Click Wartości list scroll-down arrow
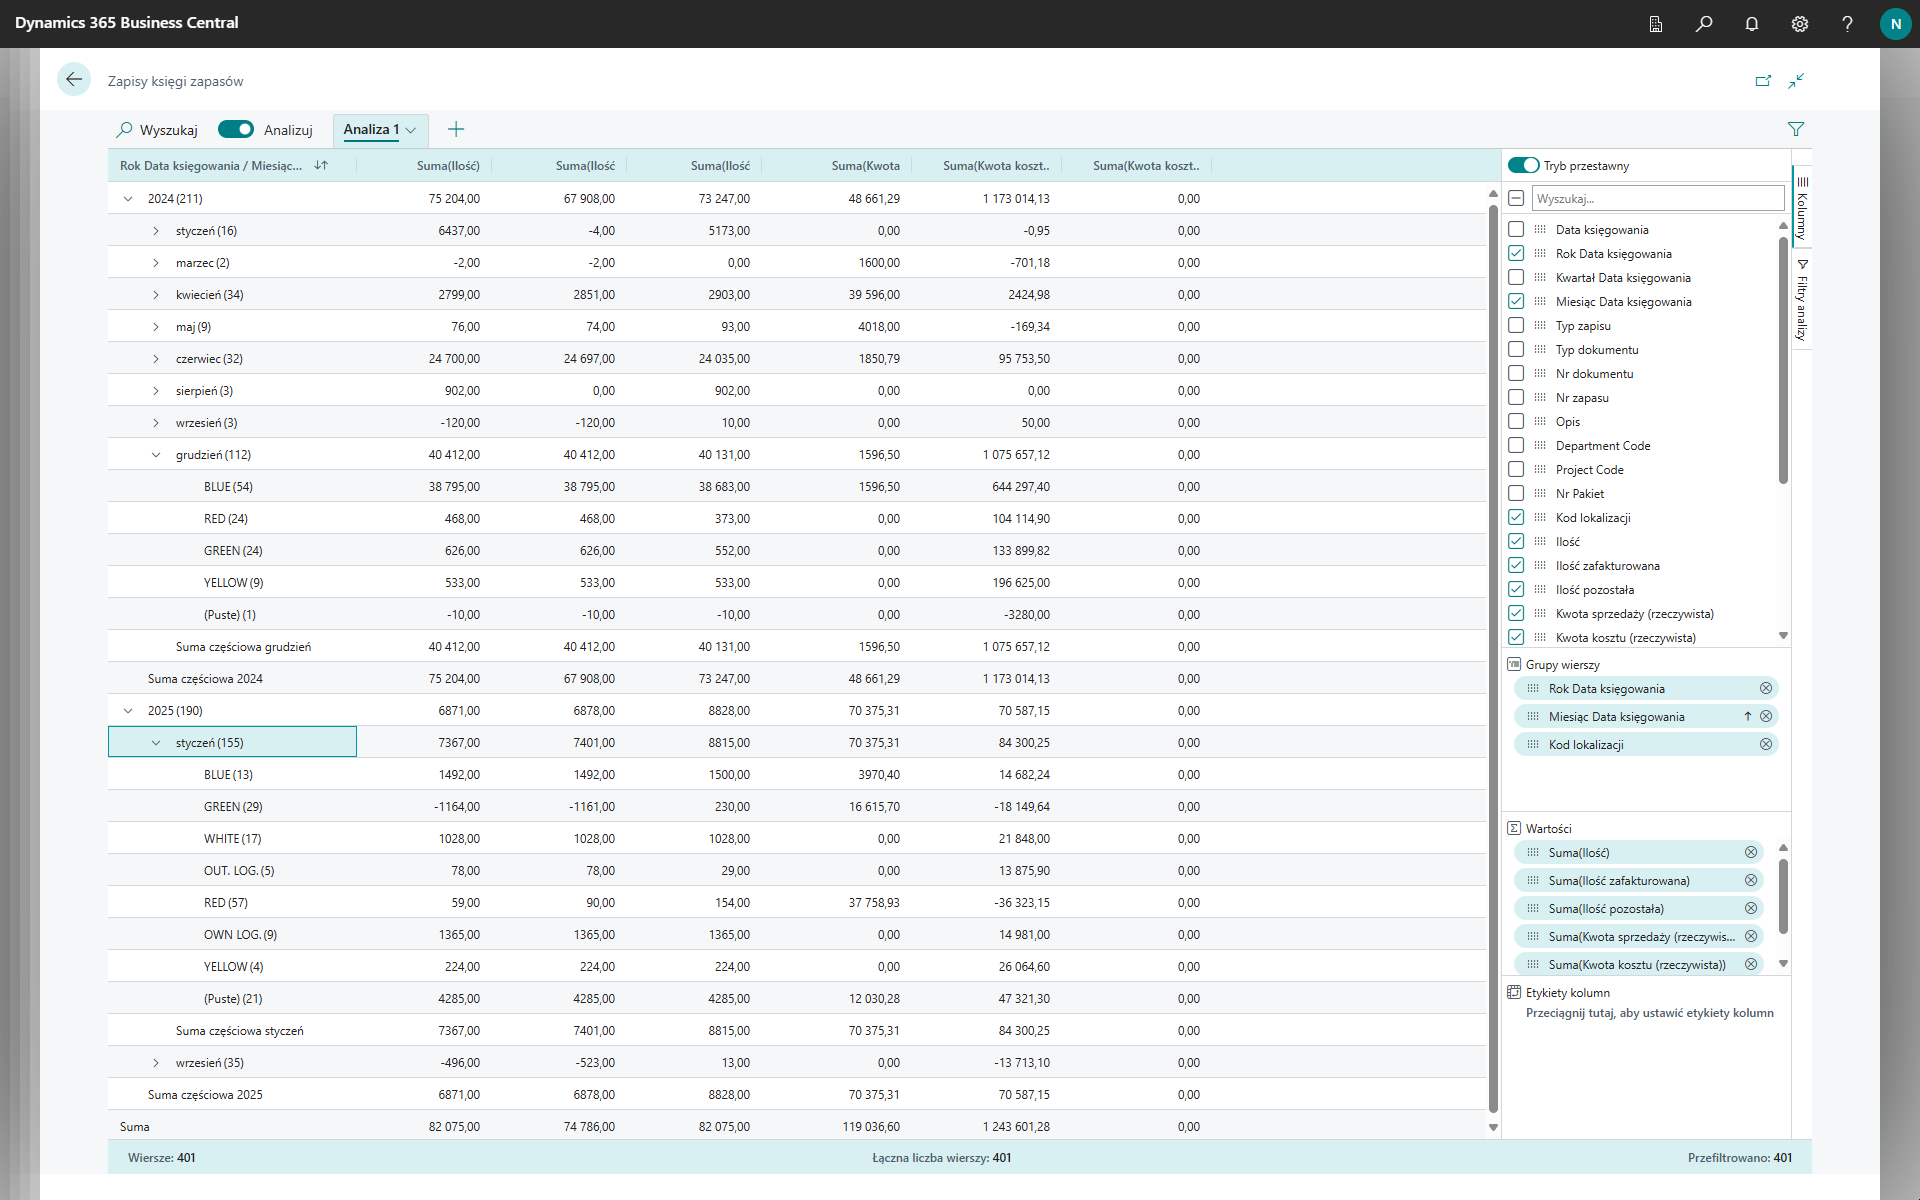Viewport: 1920px width, 1200px height. 1783,964
